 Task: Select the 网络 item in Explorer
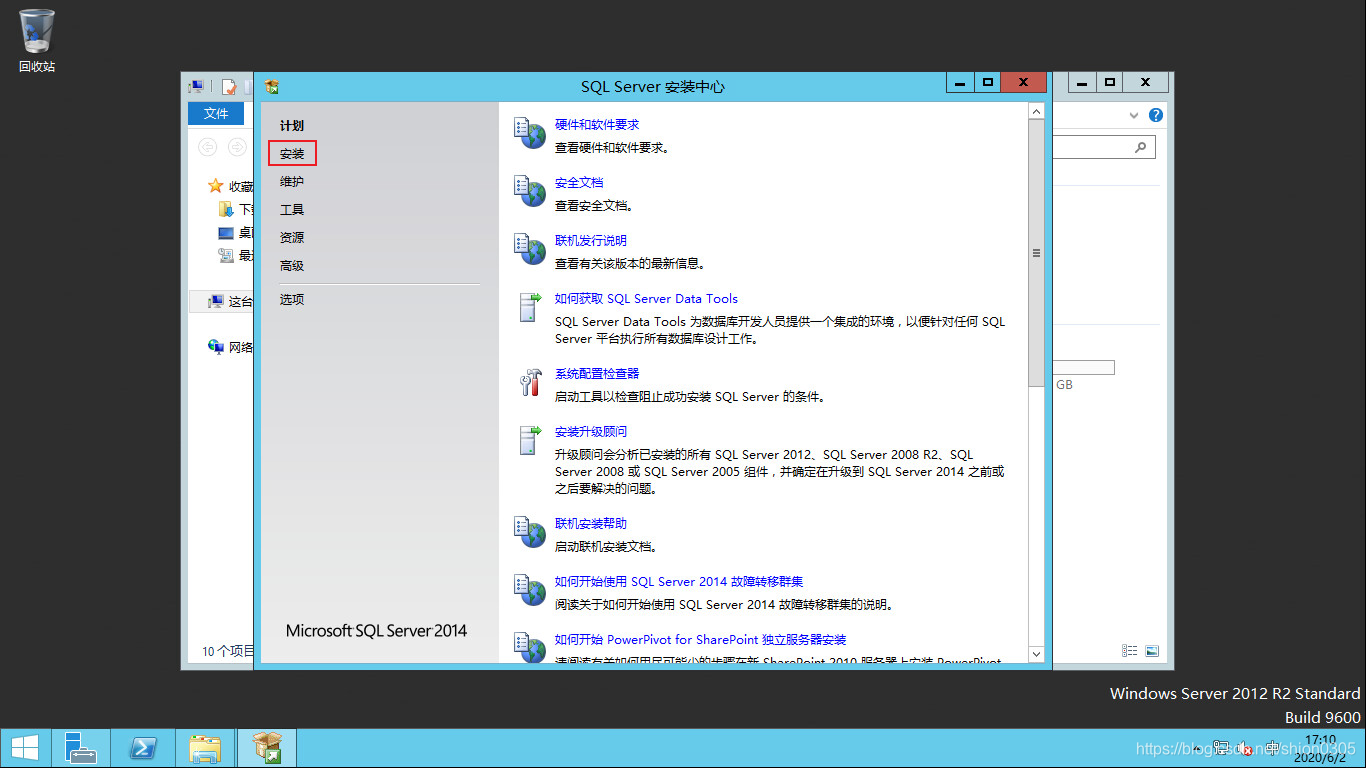click(x=230, y=347)
